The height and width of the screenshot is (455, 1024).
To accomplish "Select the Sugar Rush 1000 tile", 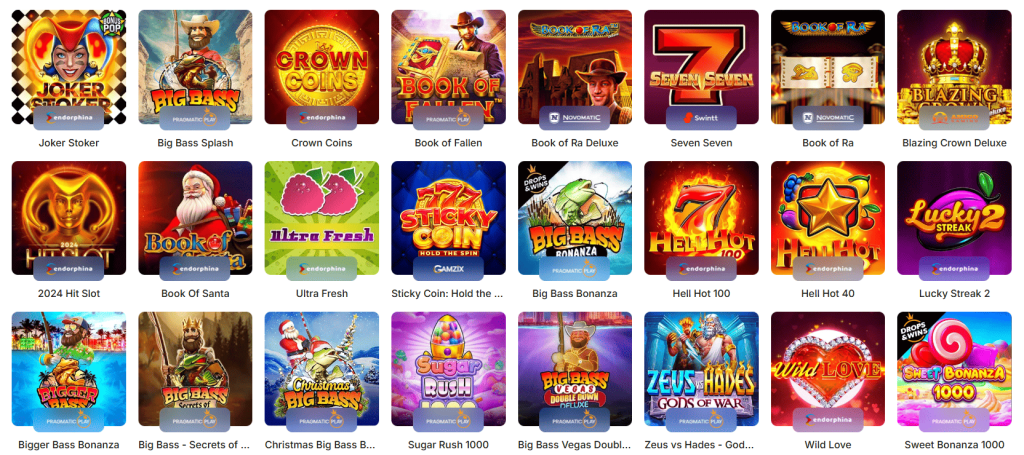I will (x=448, y=369).
